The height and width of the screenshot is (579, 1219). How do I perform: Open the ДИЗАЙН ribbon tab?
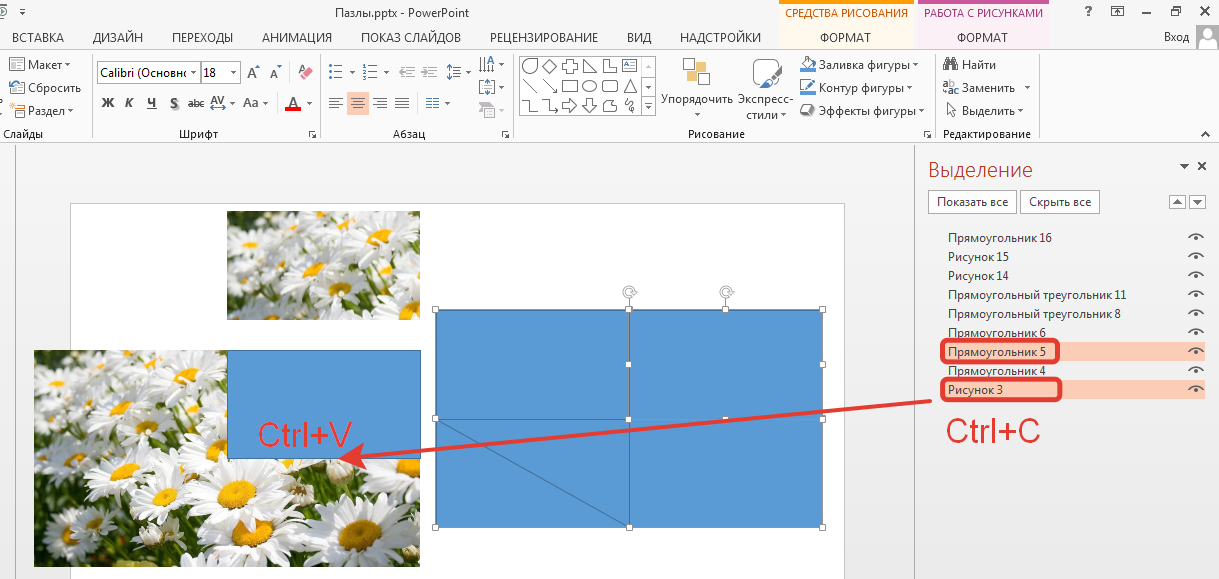[117, 38]
